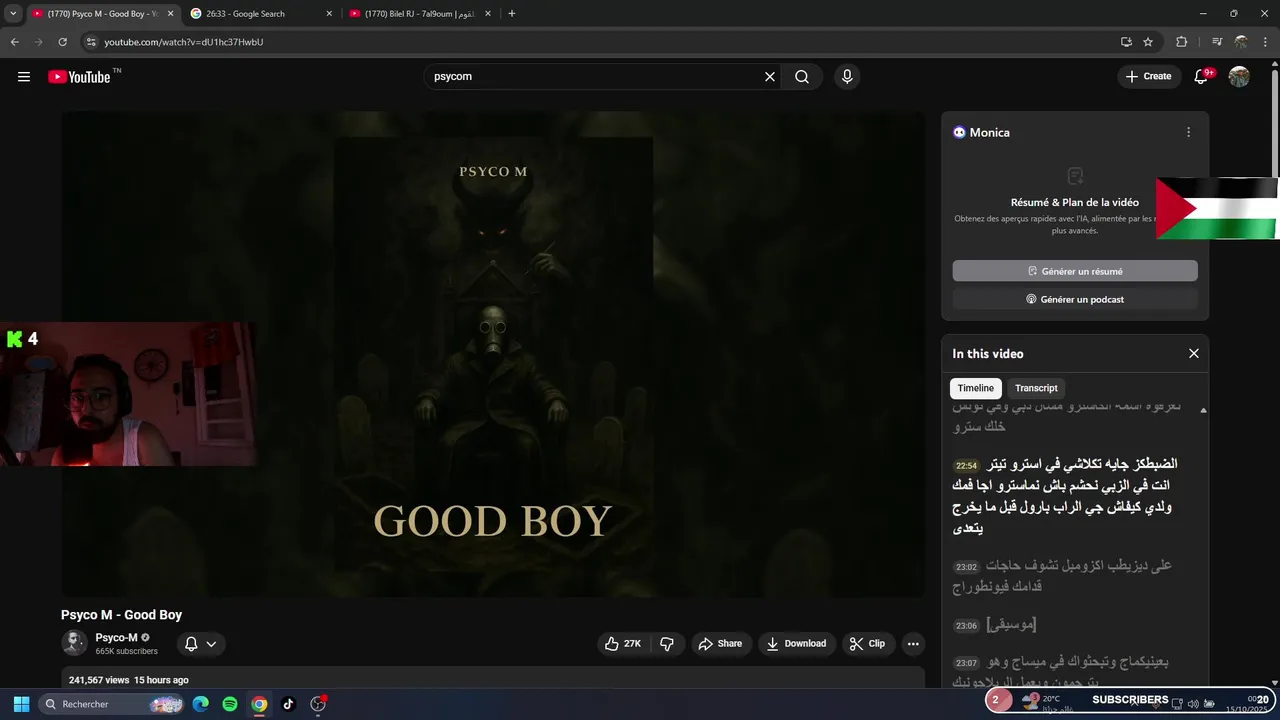Screen dimensions: 1280x720
Task: Open Microsoft Edge from taskbar
Action: click(x=201, y=704)
